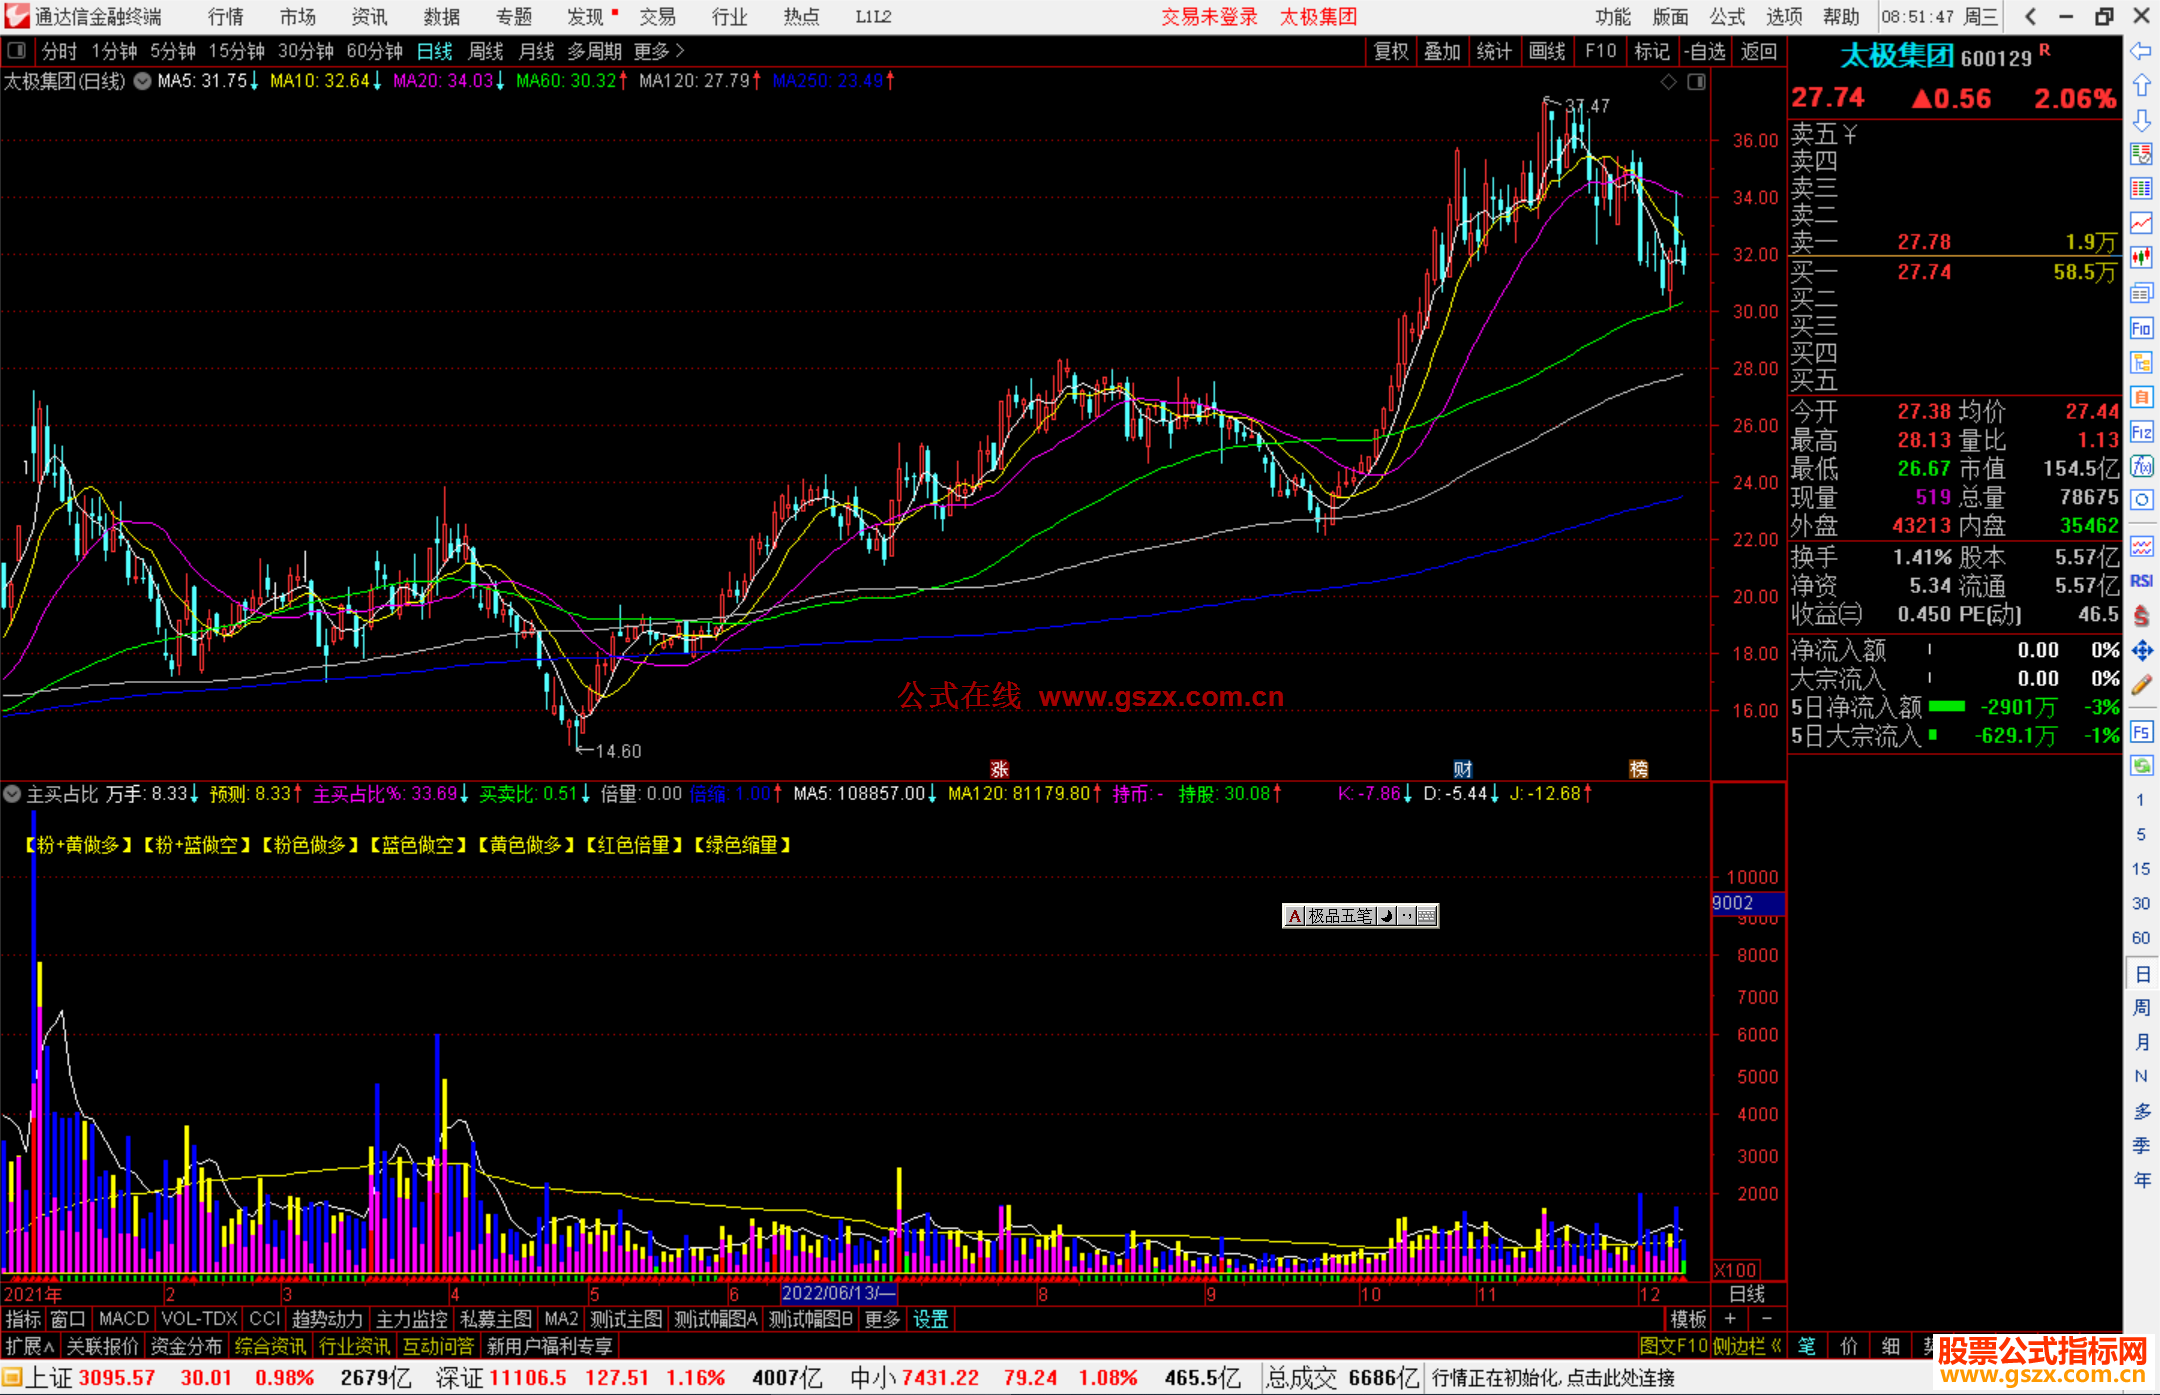Image resolution: width=2160 pixels, height=1395 pixels.
Task: Collapse the 侧边栏 sidebar toggle
Action: (x=1747, y=1346)
